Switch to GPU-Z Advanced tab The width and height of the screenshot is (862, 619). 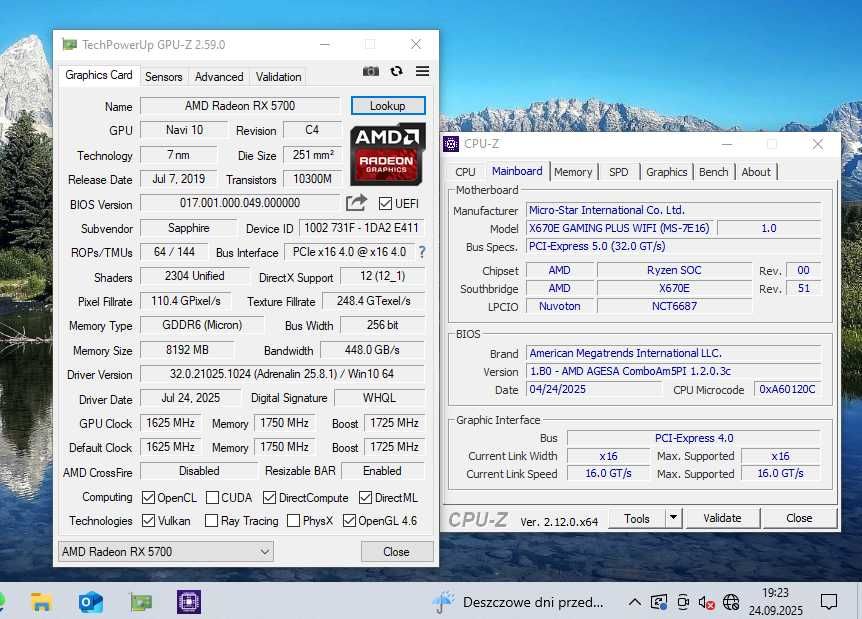click(x=219, y=77)
